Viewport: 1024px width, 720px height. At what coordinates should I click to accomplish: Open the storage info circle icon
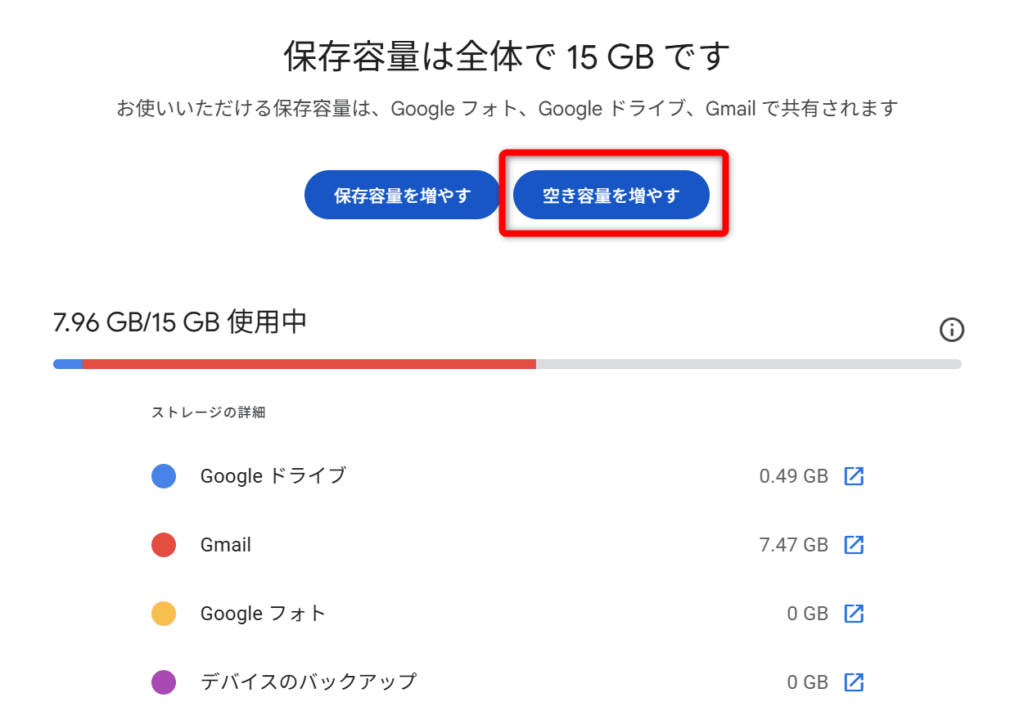951,329
